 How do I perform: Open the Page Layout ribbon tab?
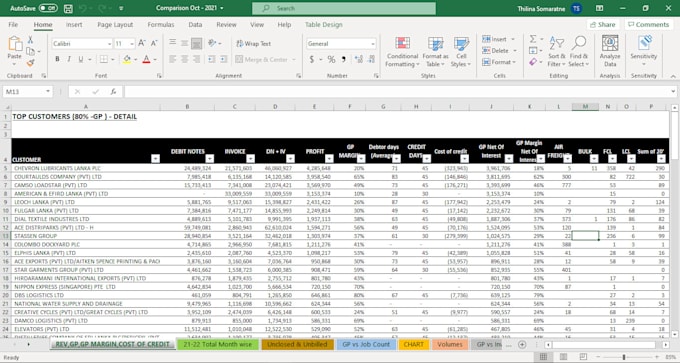pyautogui.click(x=115, y=25)
